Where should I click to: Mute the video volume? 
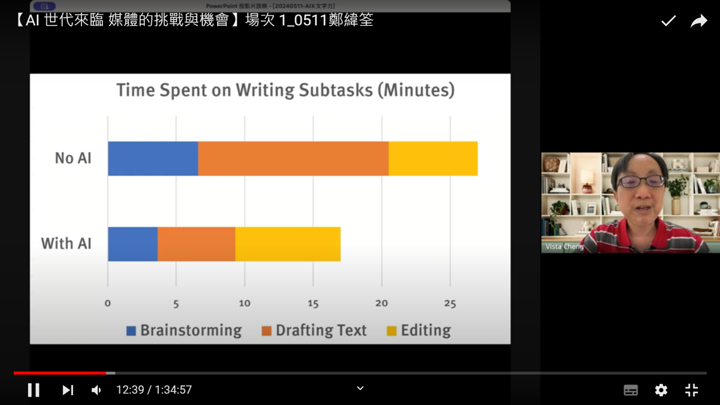coord(96,390)
